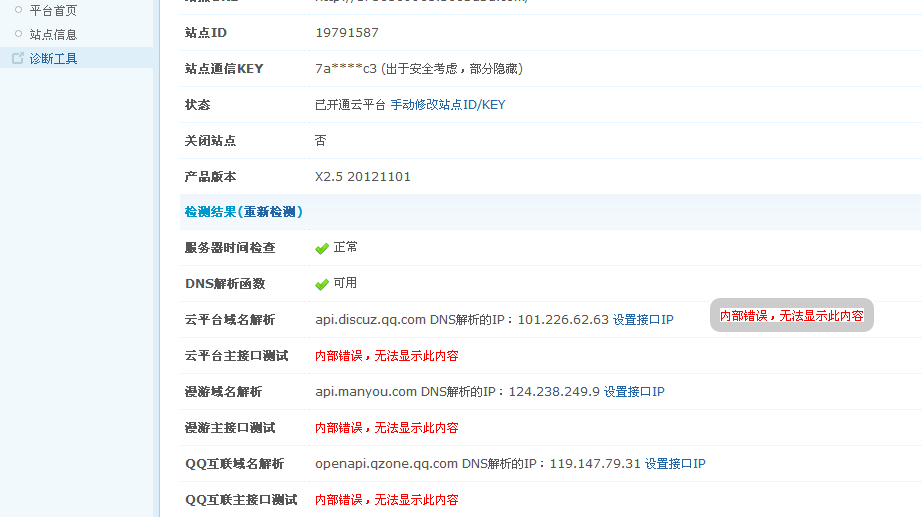Image resolution: width=921 pixels, height=517 pixels.
Task: Click the 服务器时间检查 label
Action: (230, 248)
